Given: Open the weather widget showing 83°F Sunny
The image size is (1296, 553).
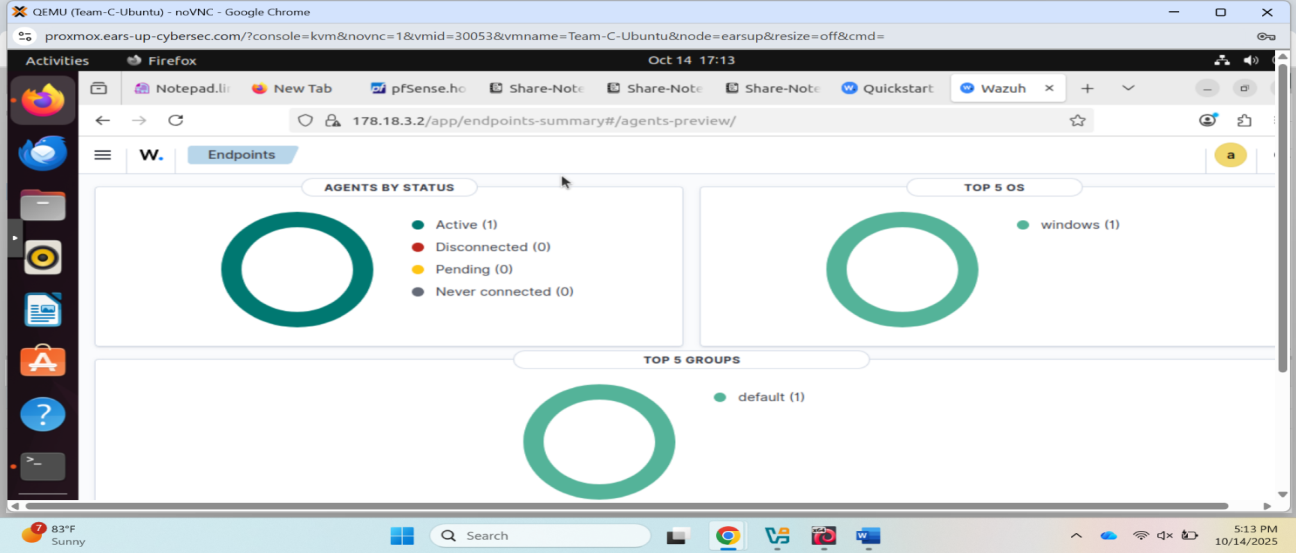Looking at the screenshot, I should (x=55, y=535).
